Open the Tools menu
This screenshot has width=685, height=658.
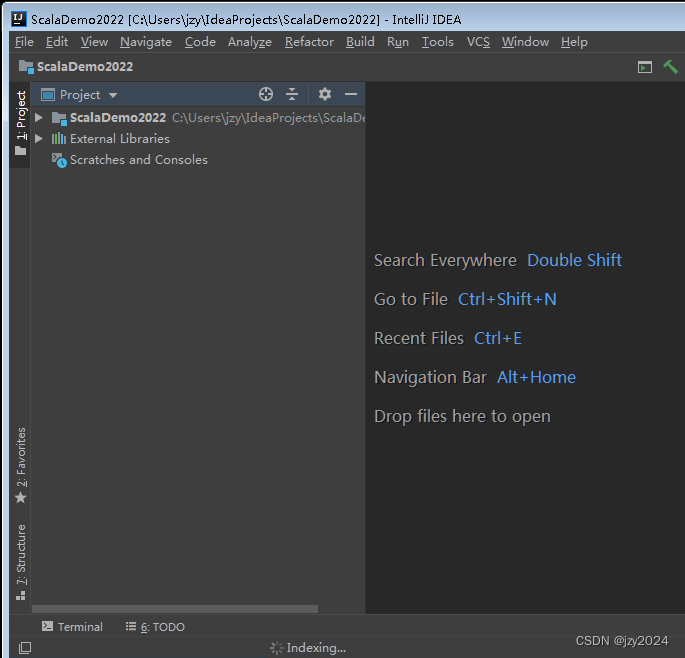(x=437, y=42)
